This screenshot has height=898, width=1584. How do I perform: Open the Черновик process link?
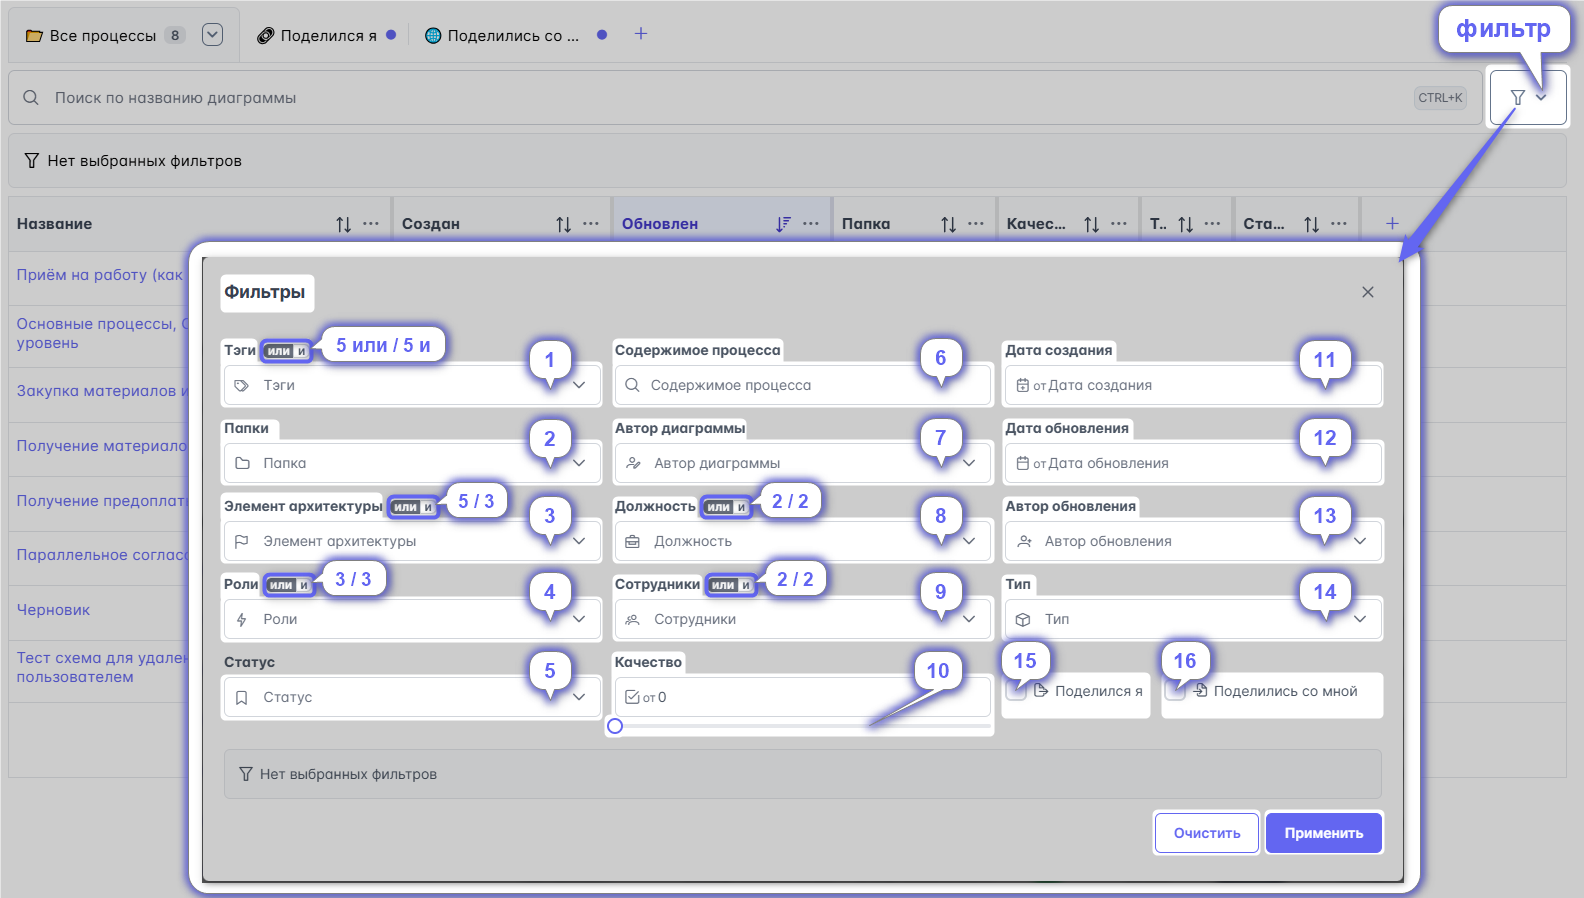54,610
